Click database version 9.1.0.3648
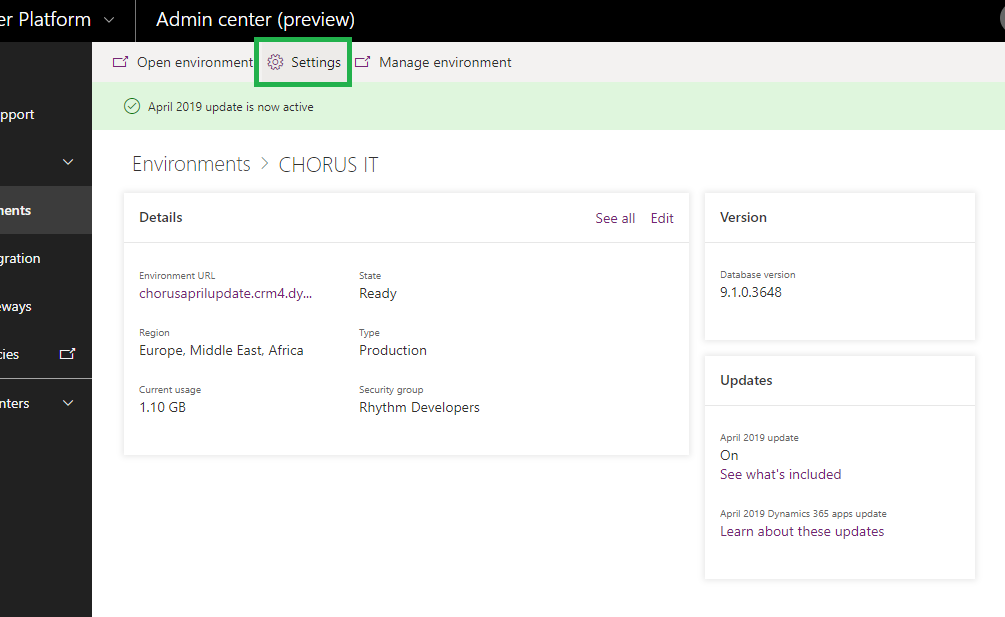 (751, 292)
